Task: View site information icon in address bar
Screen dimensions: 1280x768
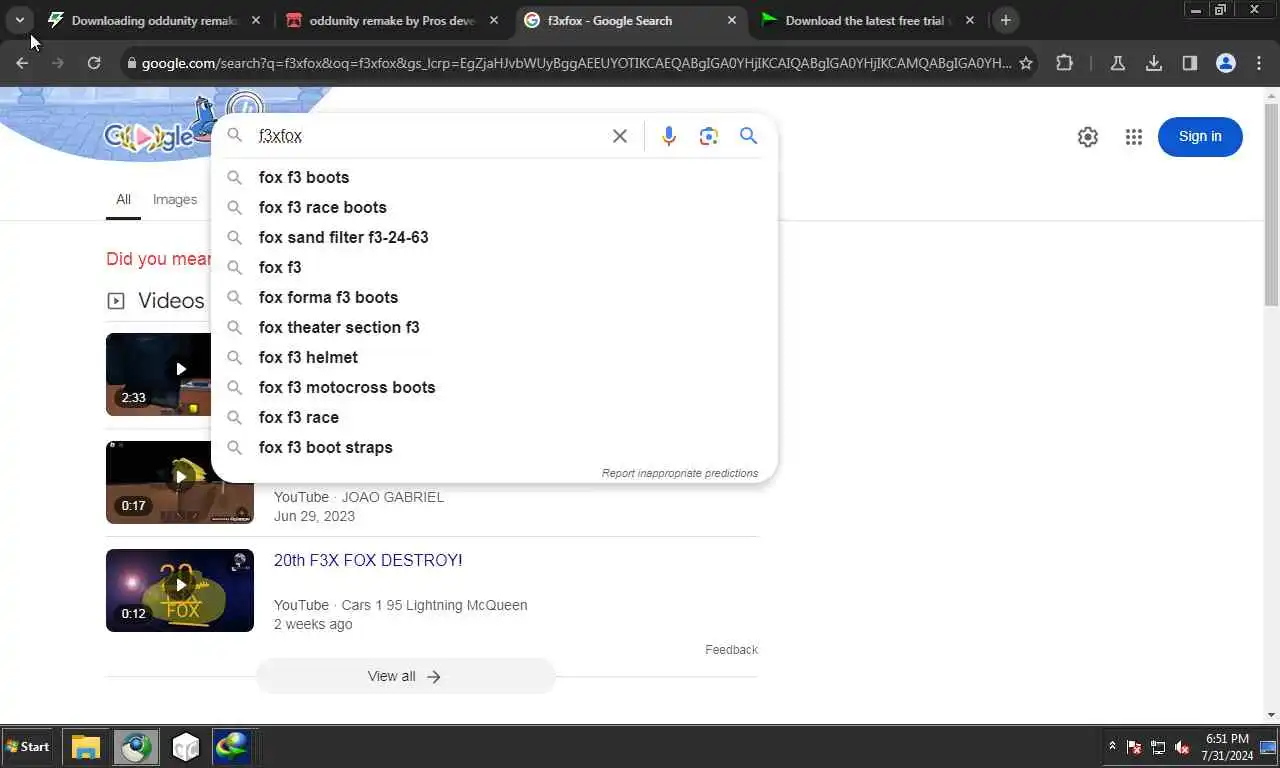Action: (130, 63)
